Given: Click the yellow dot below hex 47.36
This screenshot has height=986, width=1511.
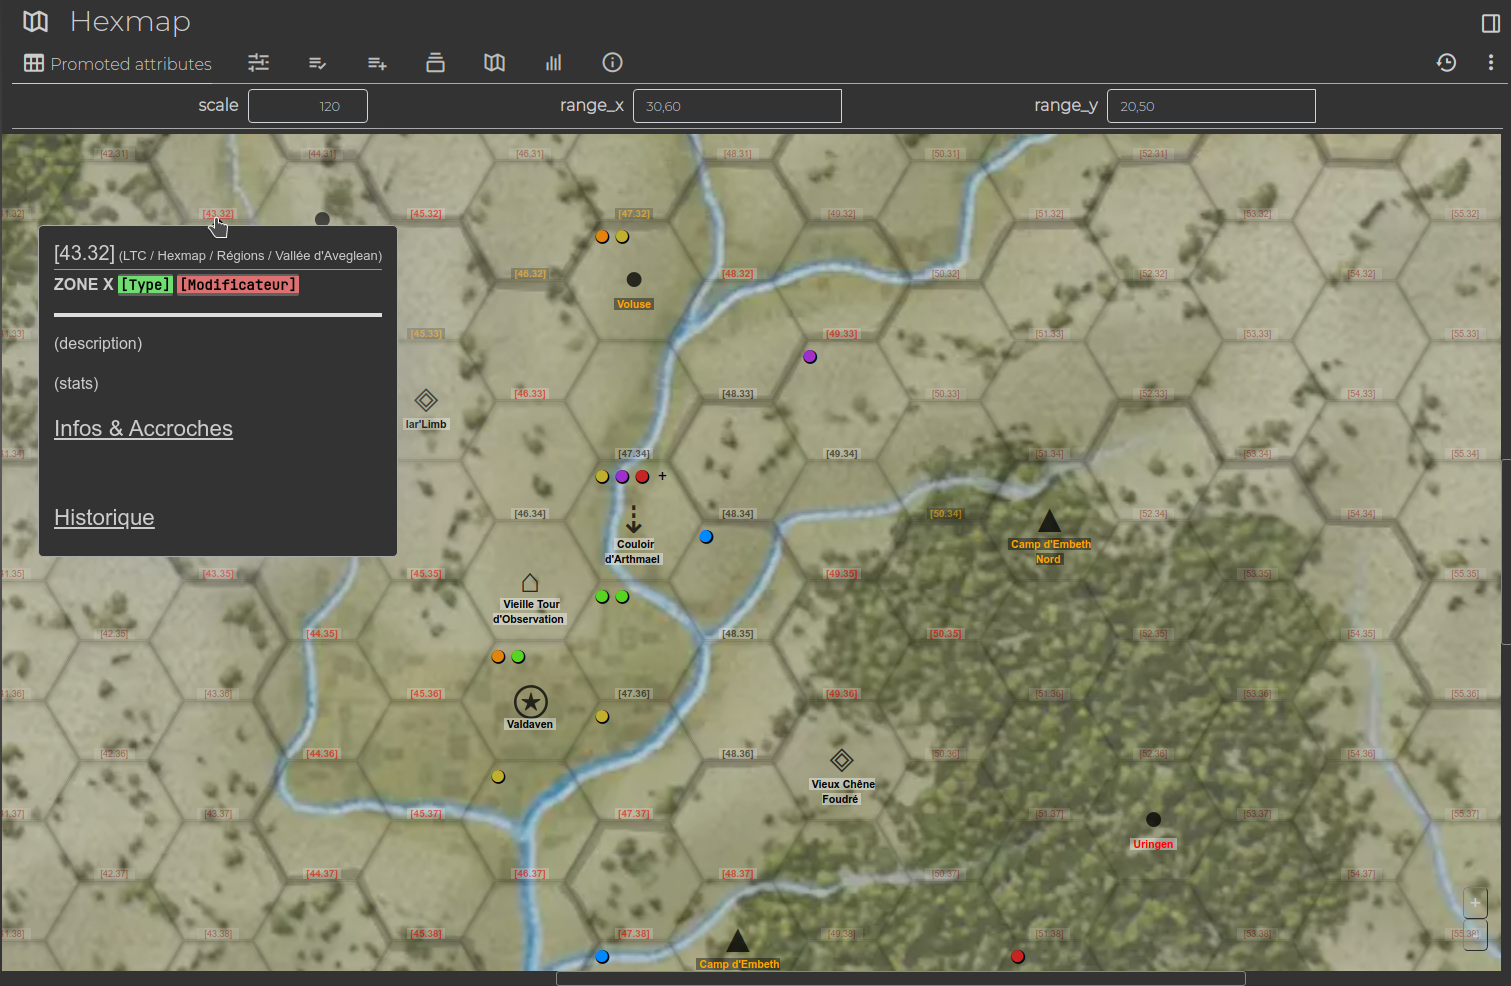Looking at the screenshot, I should coord(602,717).
